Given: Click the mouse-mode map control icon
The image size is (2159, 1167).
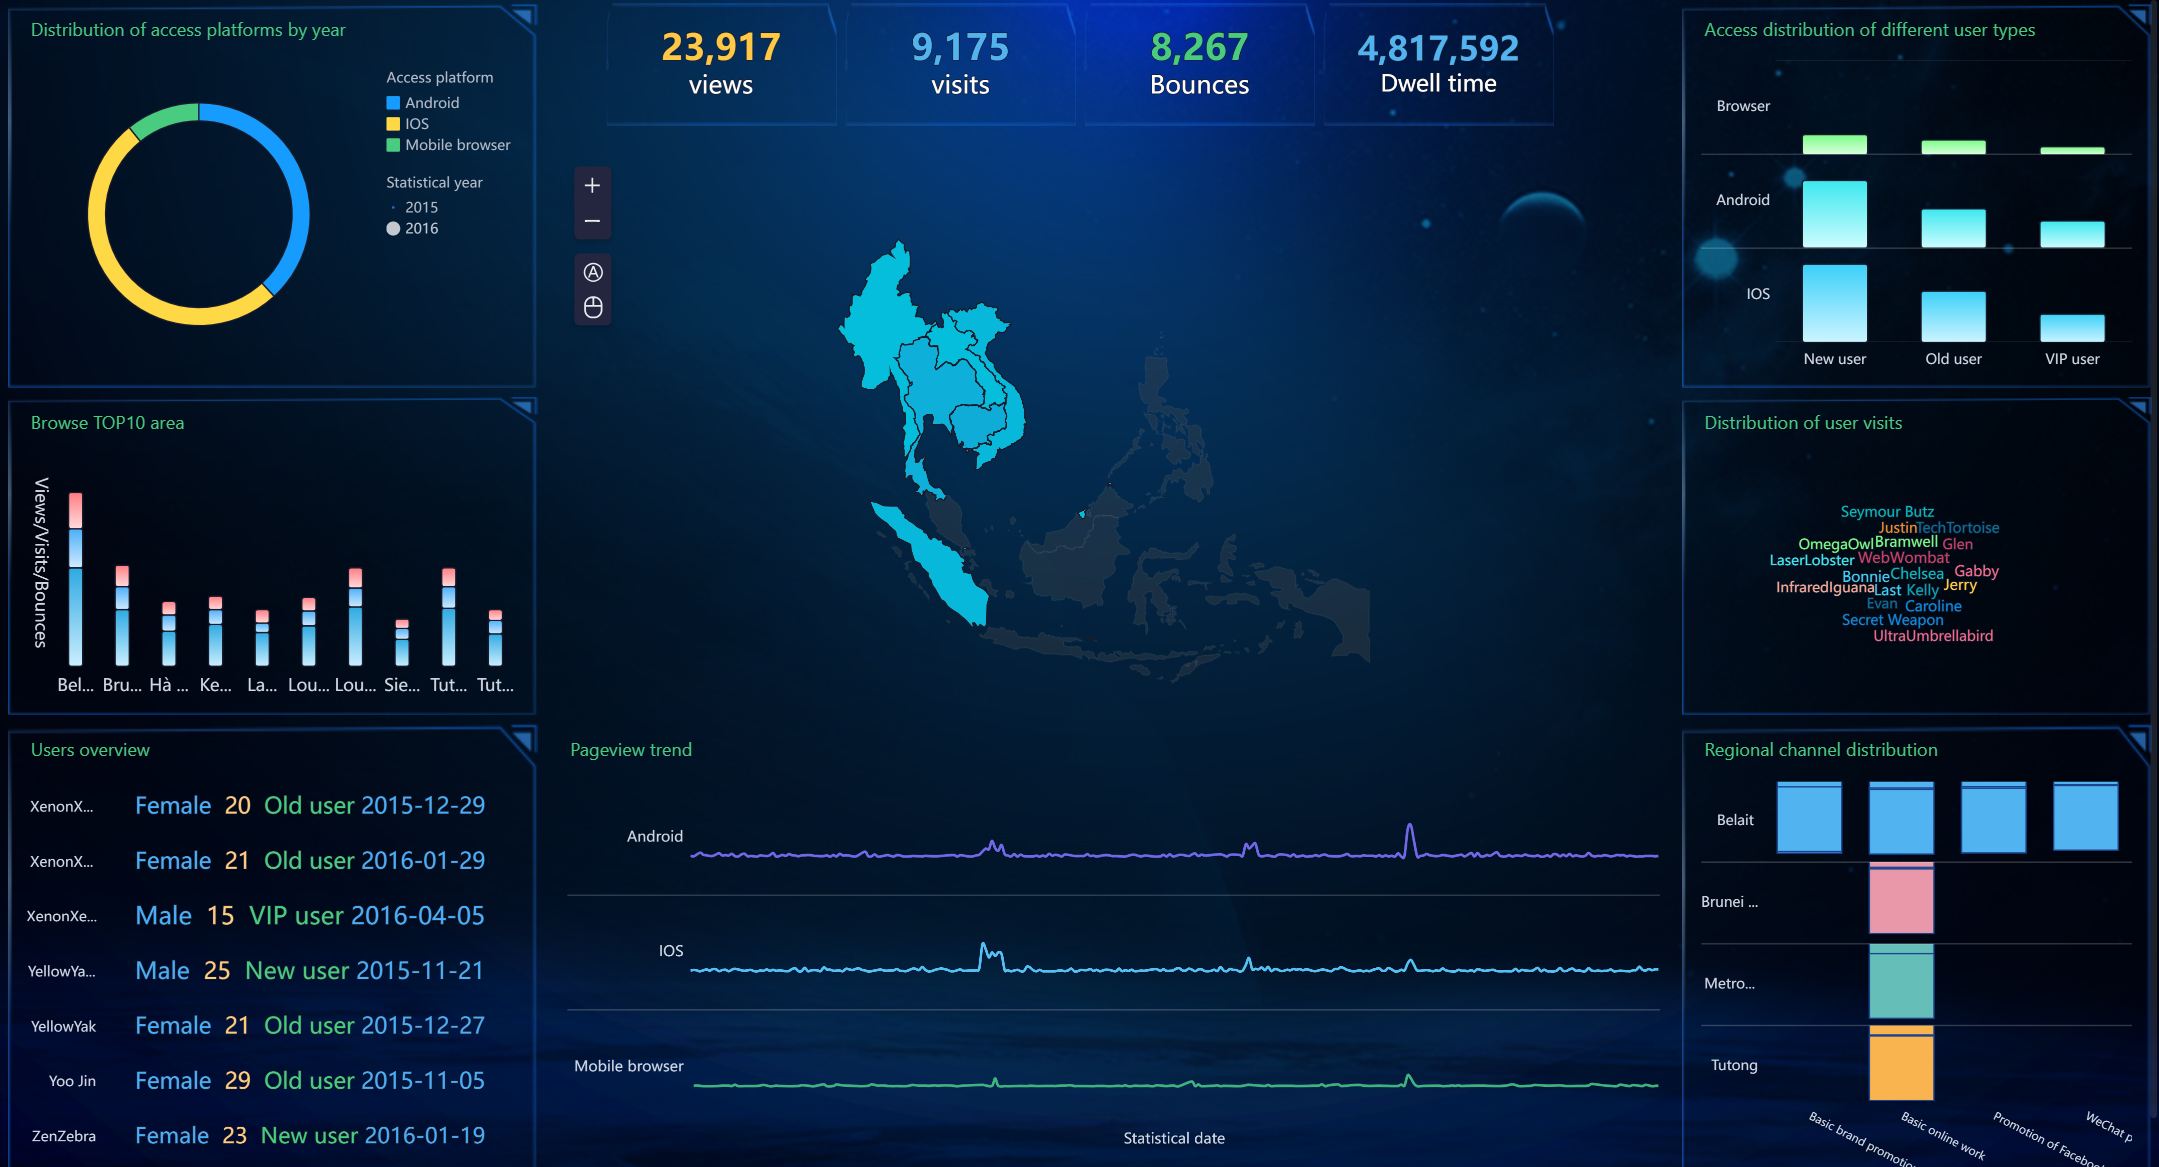Looking at the screenshot, I should [592, 307].
